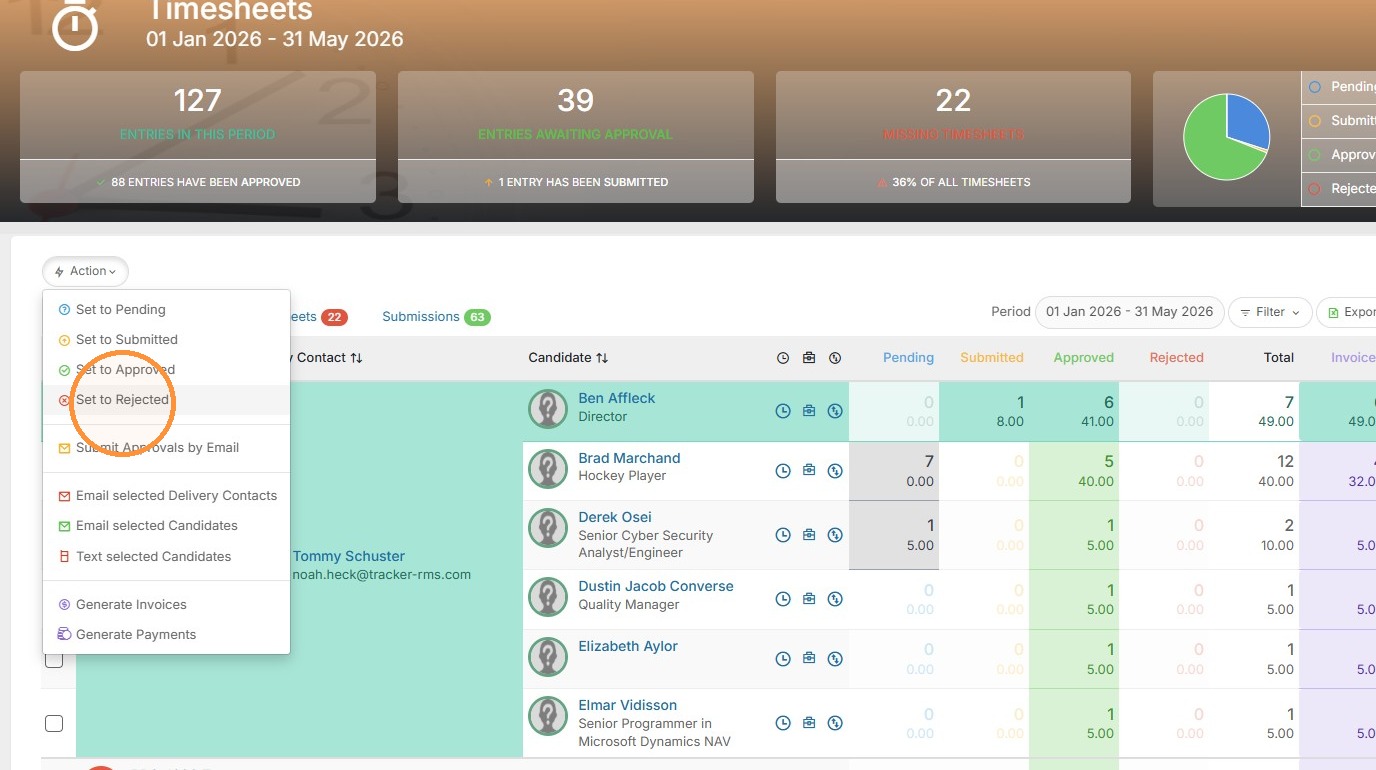Open the Period date range picker

click(x=1130, y=312)
